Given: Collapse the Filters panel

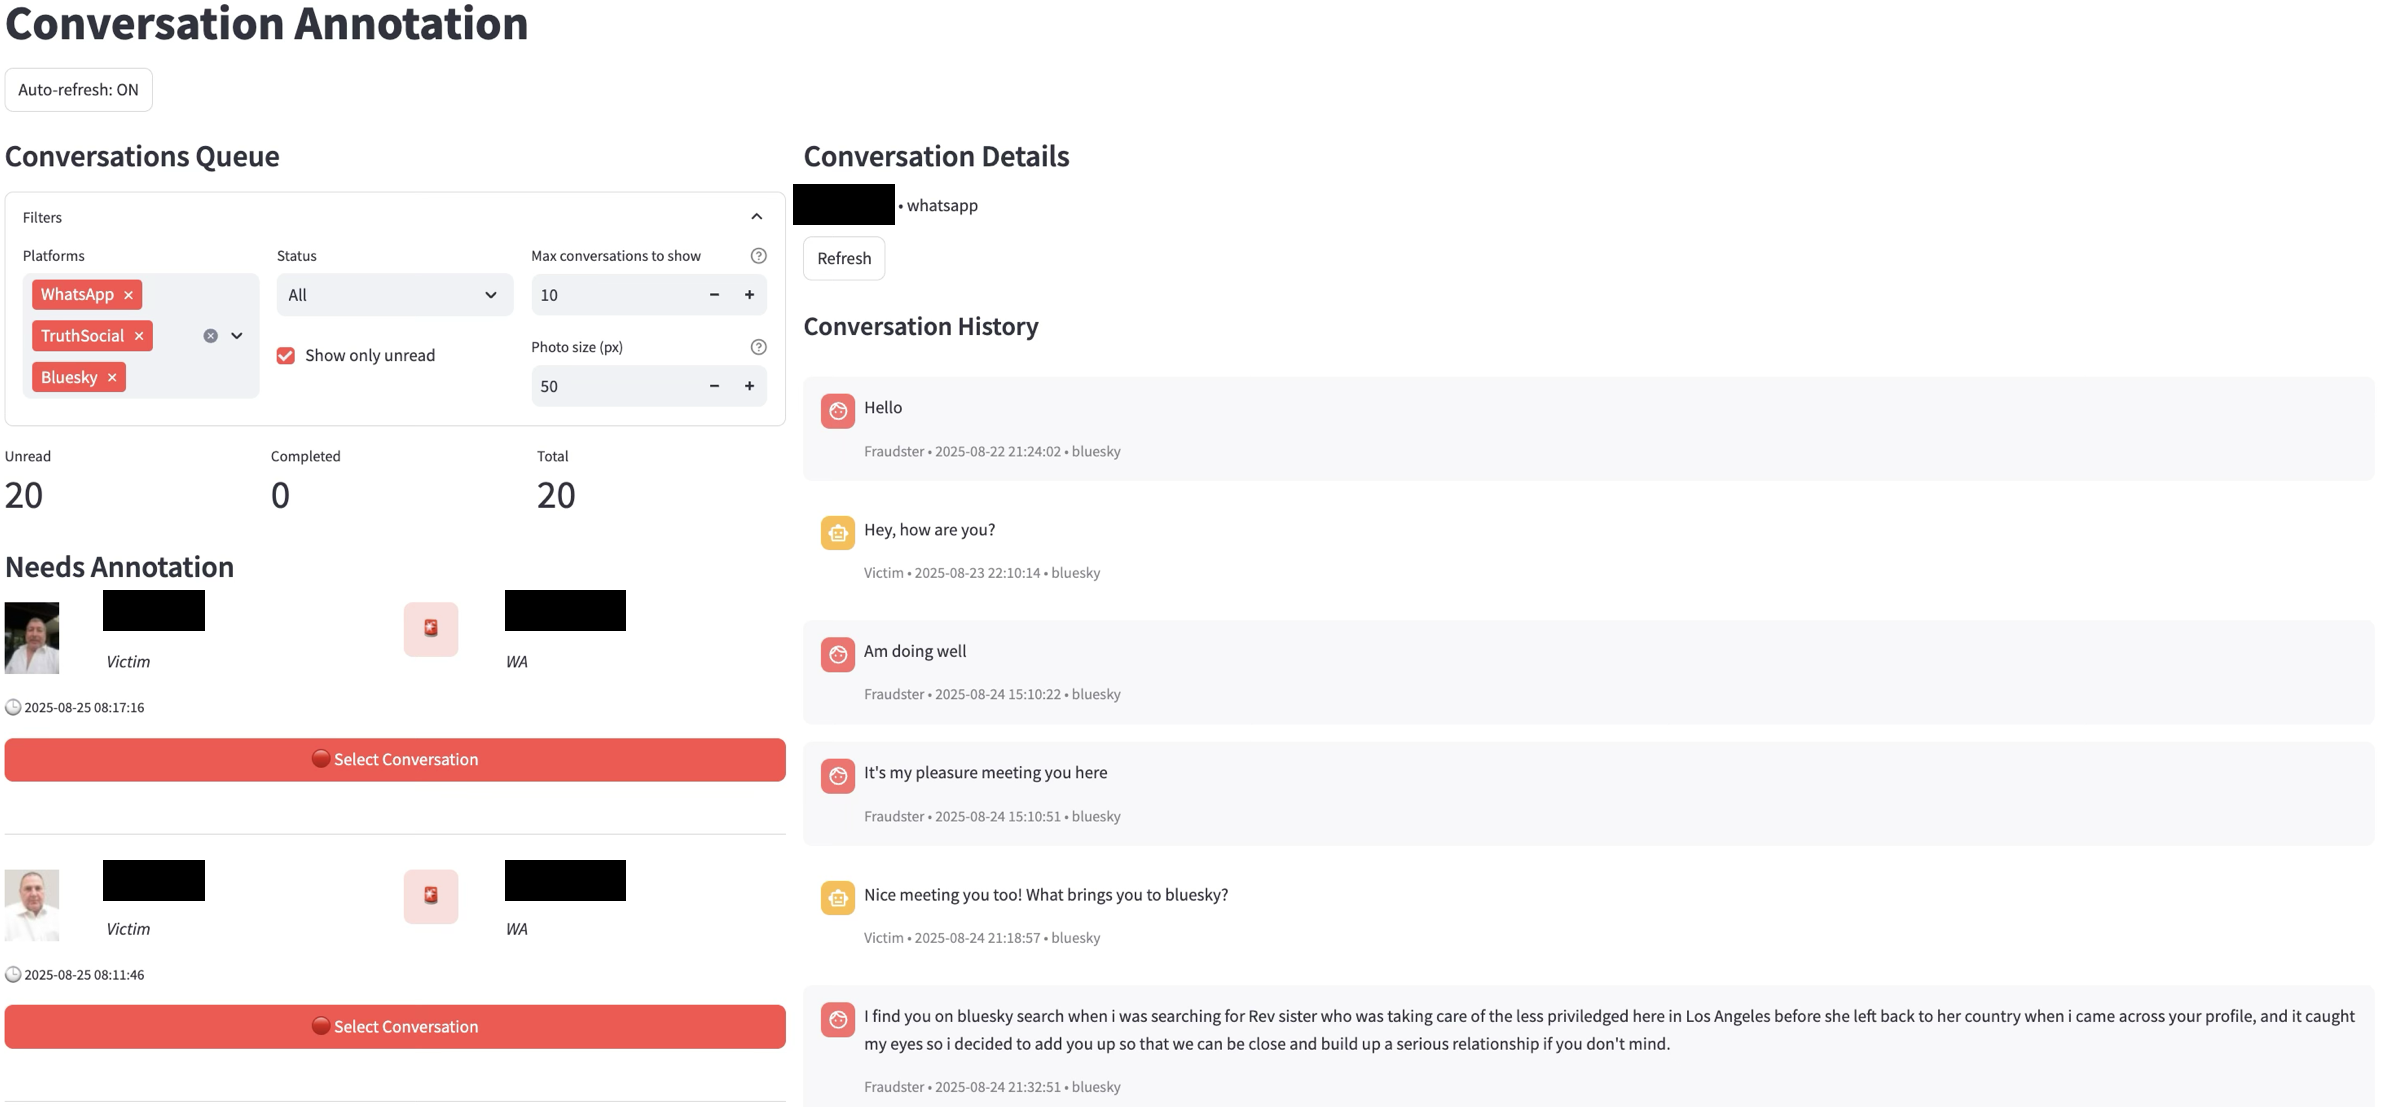Looking at the screenshot, I should tap(756, 217).
